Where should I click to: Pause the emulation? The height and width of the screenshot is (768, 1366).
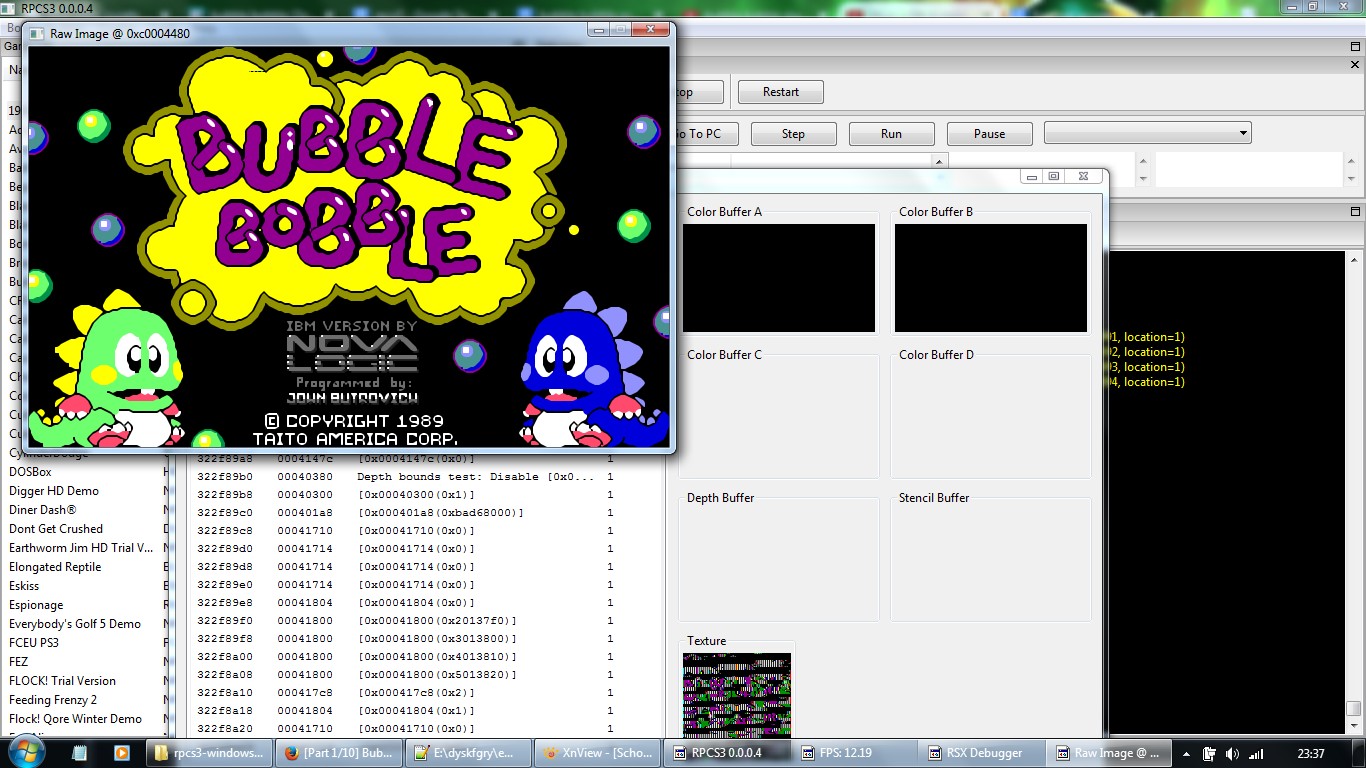pos(989,134)
